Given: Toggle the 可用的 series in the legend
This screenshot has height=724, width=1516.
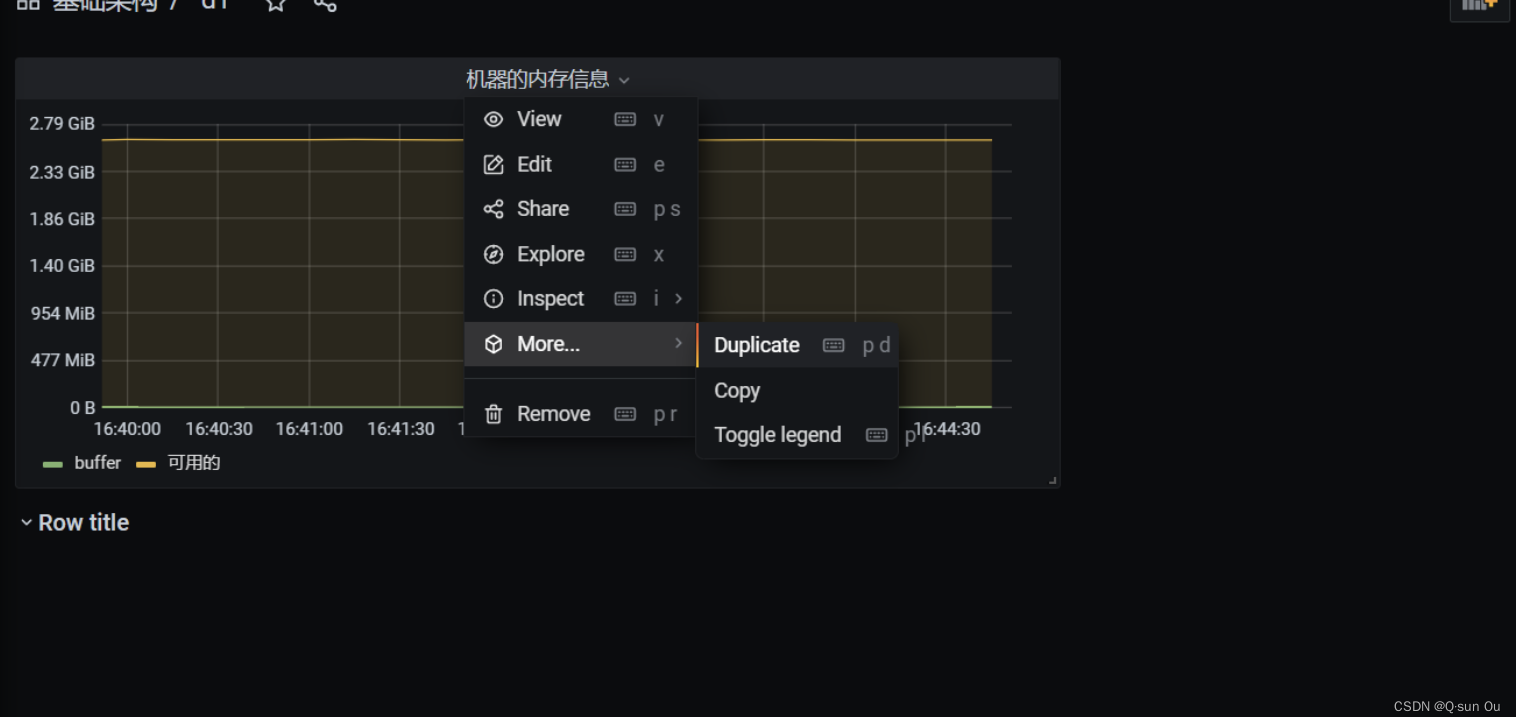Looking at the screenshot, I should coord(194,462).
